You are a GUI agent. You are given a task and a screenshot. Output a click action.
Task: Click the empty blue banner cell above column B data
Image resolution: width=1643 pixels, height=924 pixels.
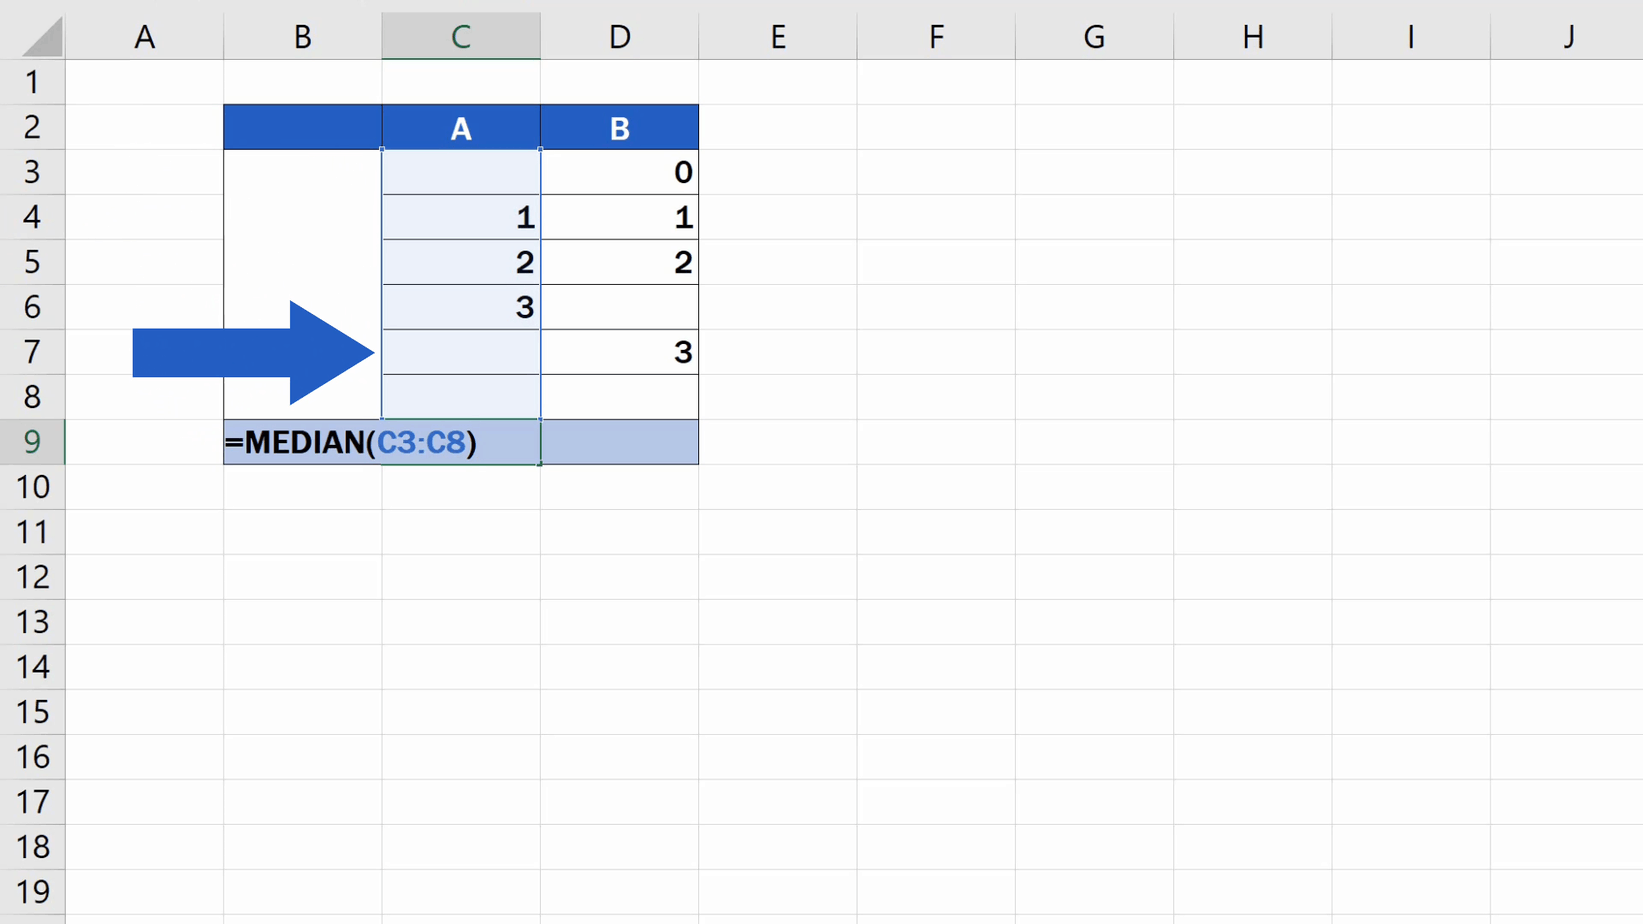click(302, 127)
